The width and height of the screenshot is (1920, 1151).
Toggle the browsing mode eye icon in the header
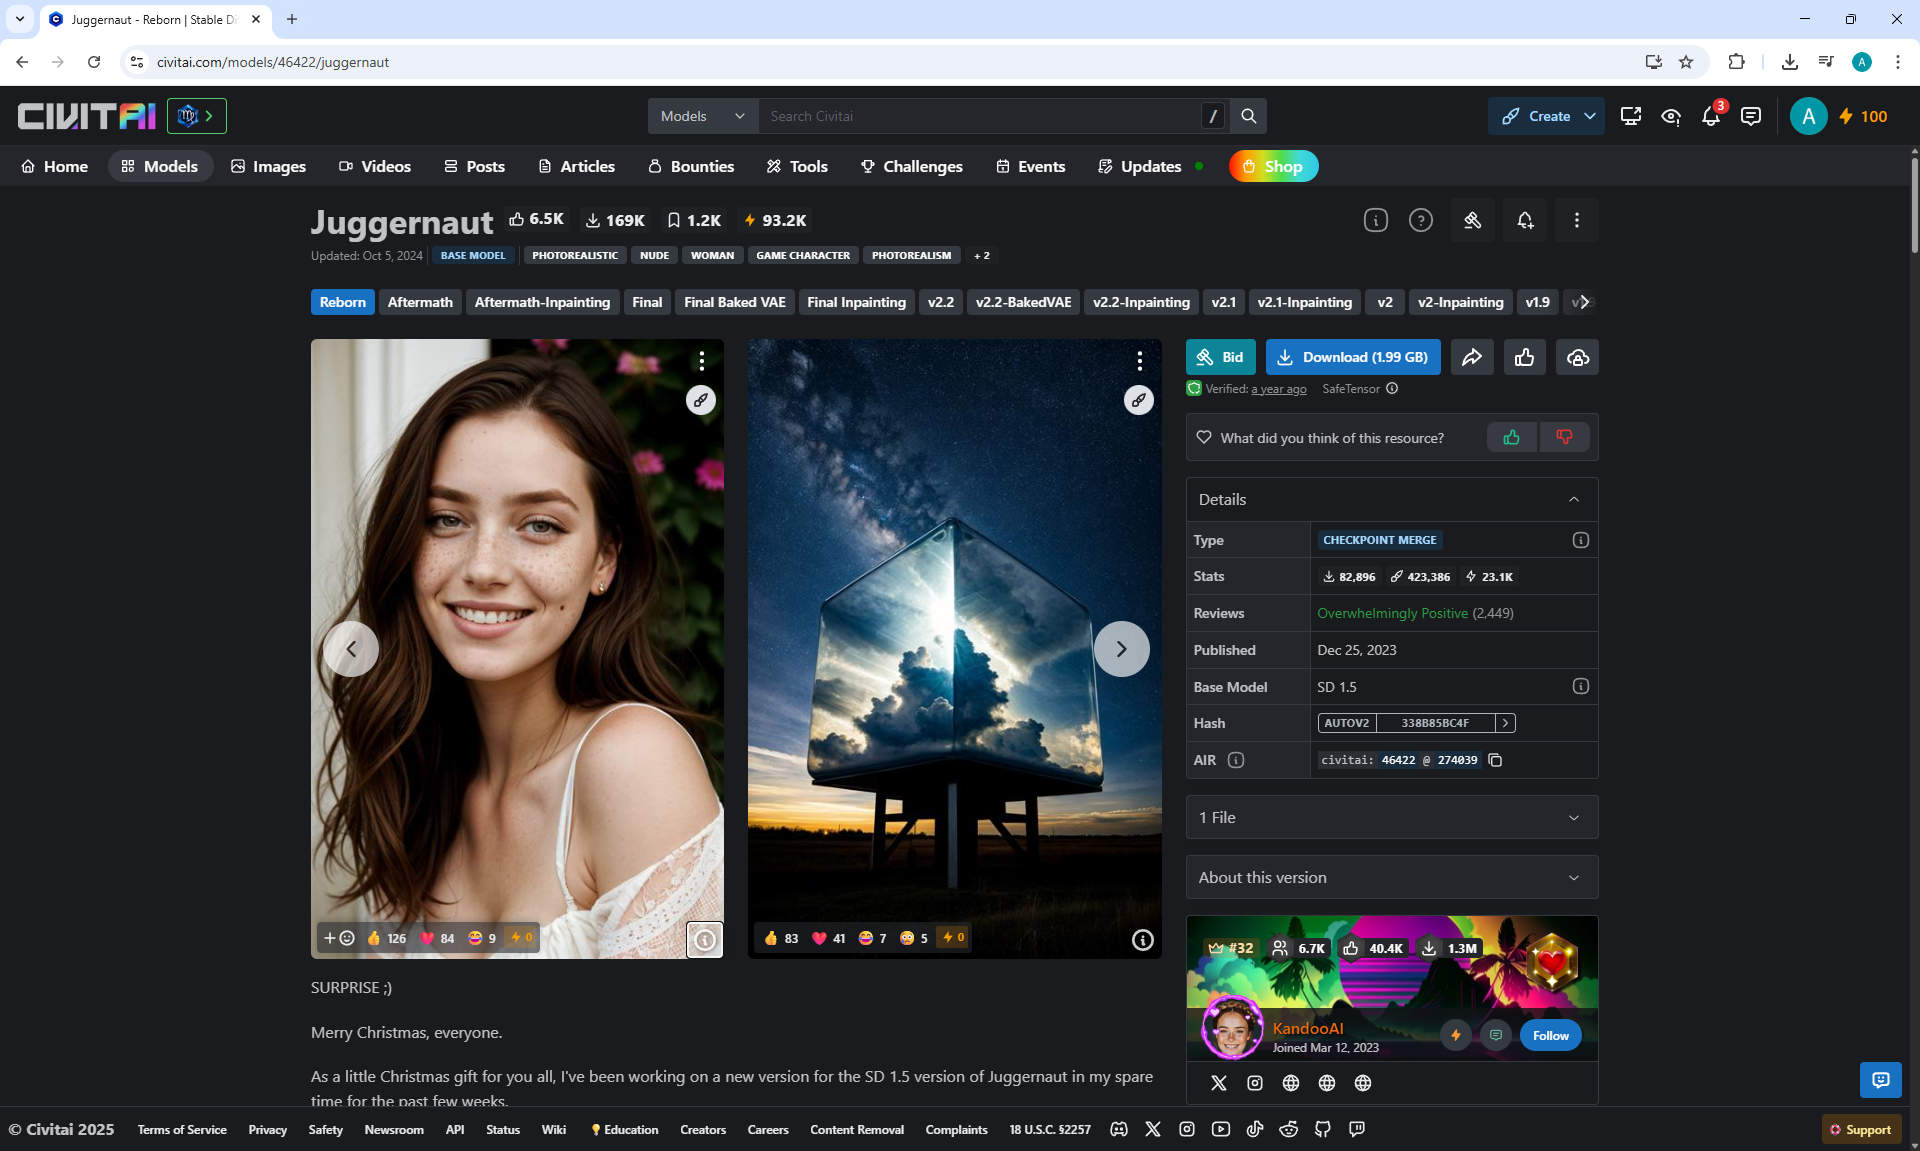(x=1671, y=117)
